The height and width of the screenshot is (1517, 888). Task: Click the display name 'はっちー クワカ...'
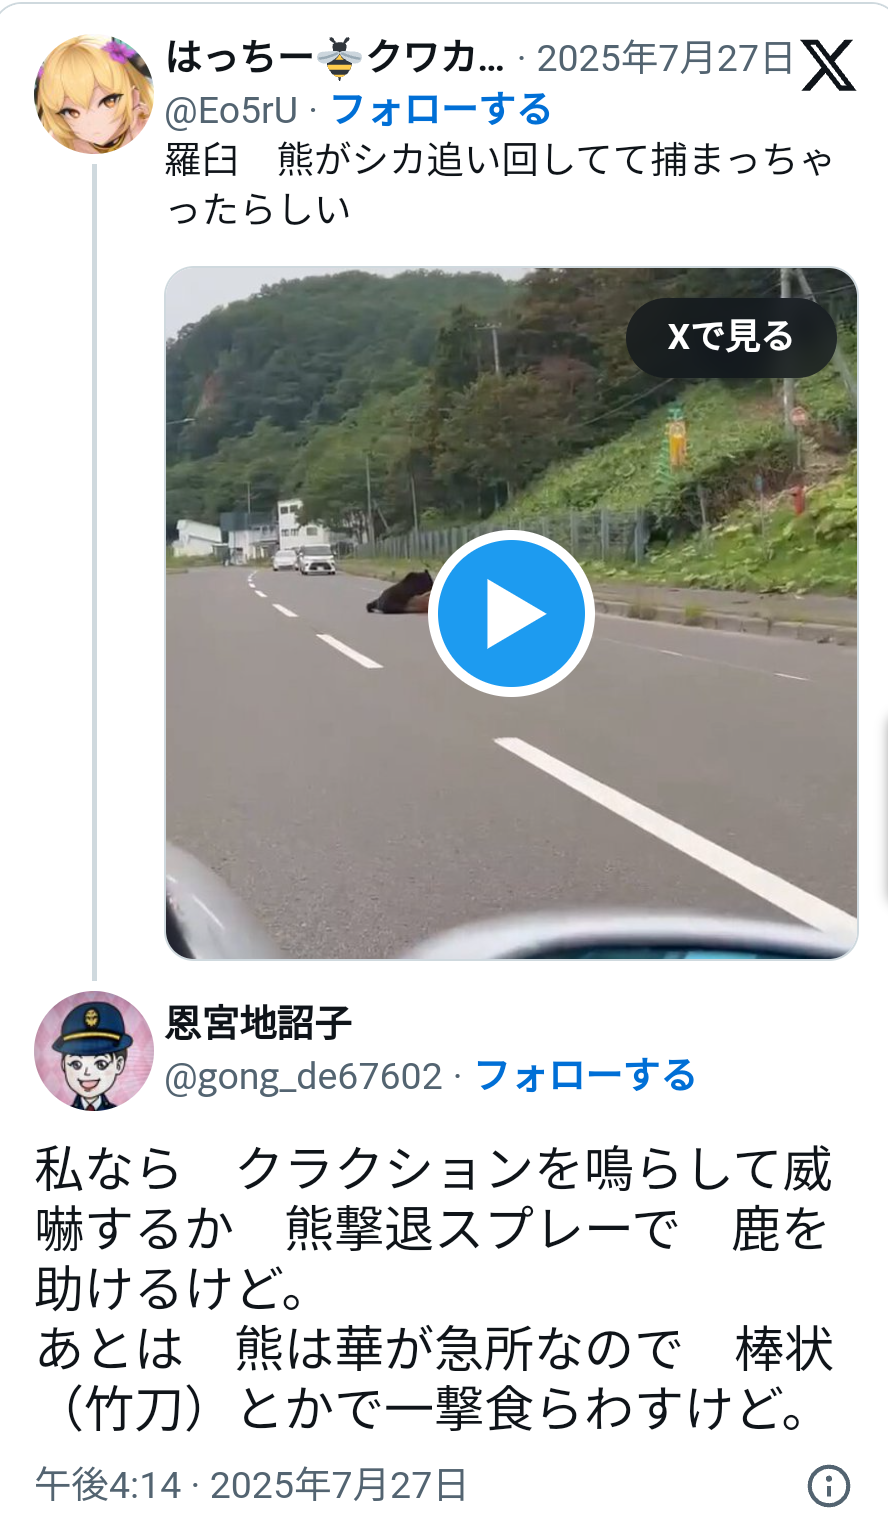click(x=335, y=58)
